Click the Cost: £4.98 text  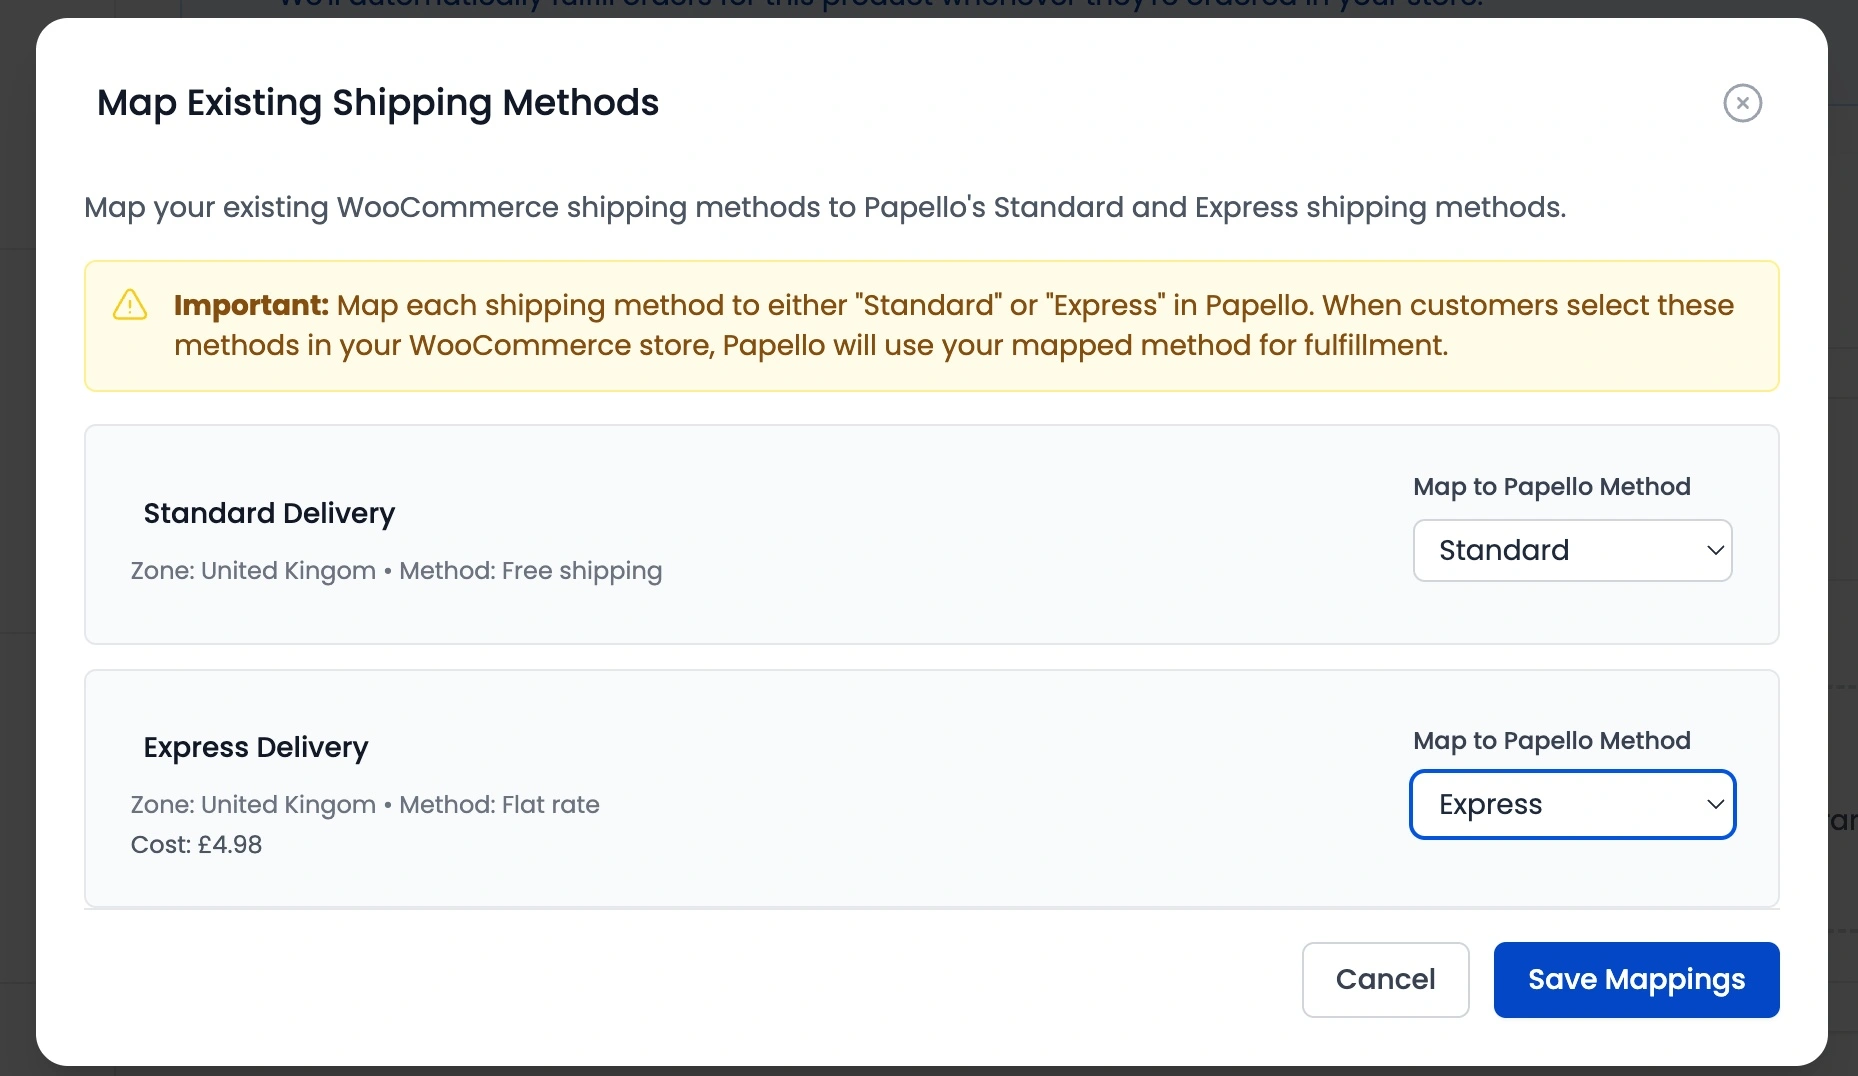(x=196, y=844)
